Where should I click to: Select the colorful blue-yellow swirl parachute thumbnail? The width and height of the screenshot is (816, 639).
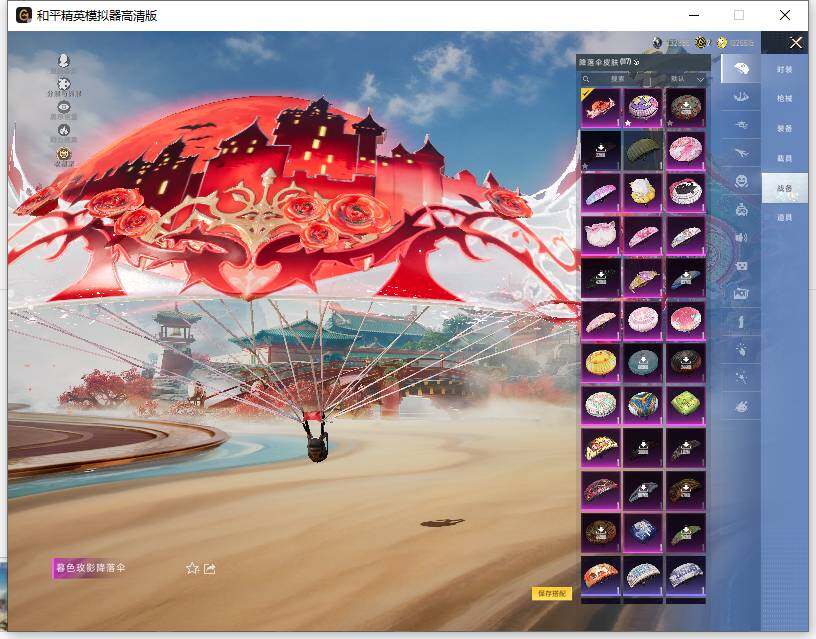643,405
